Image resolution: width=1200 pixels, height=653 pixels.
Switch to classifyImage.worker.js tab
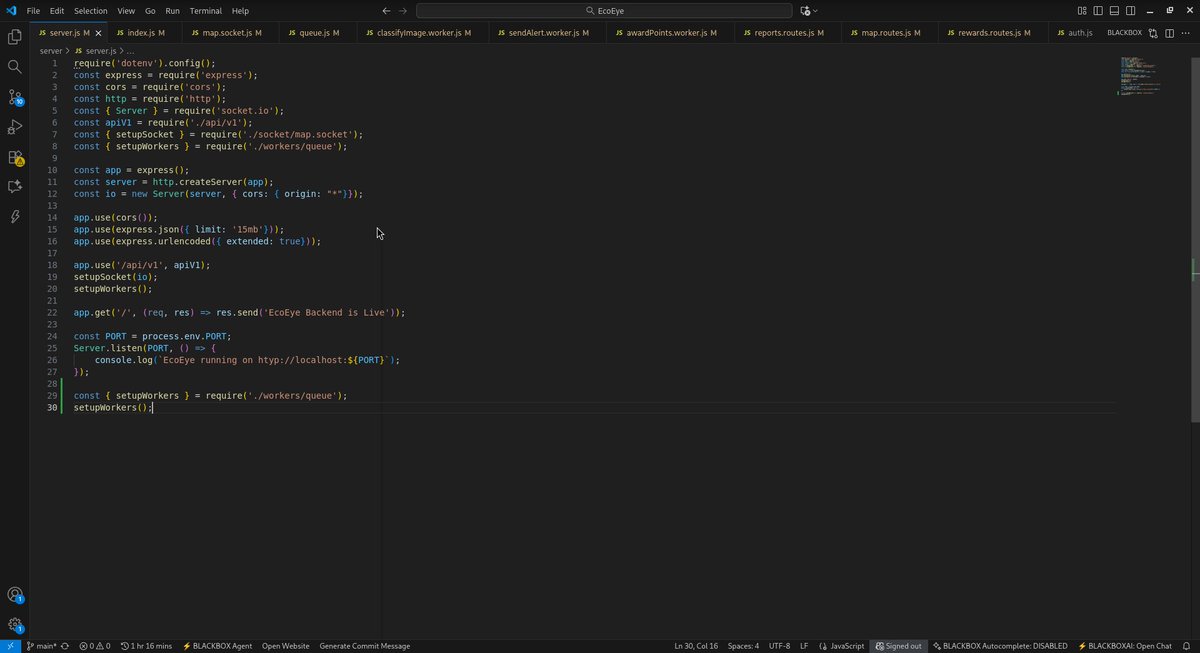coord(423,33)
